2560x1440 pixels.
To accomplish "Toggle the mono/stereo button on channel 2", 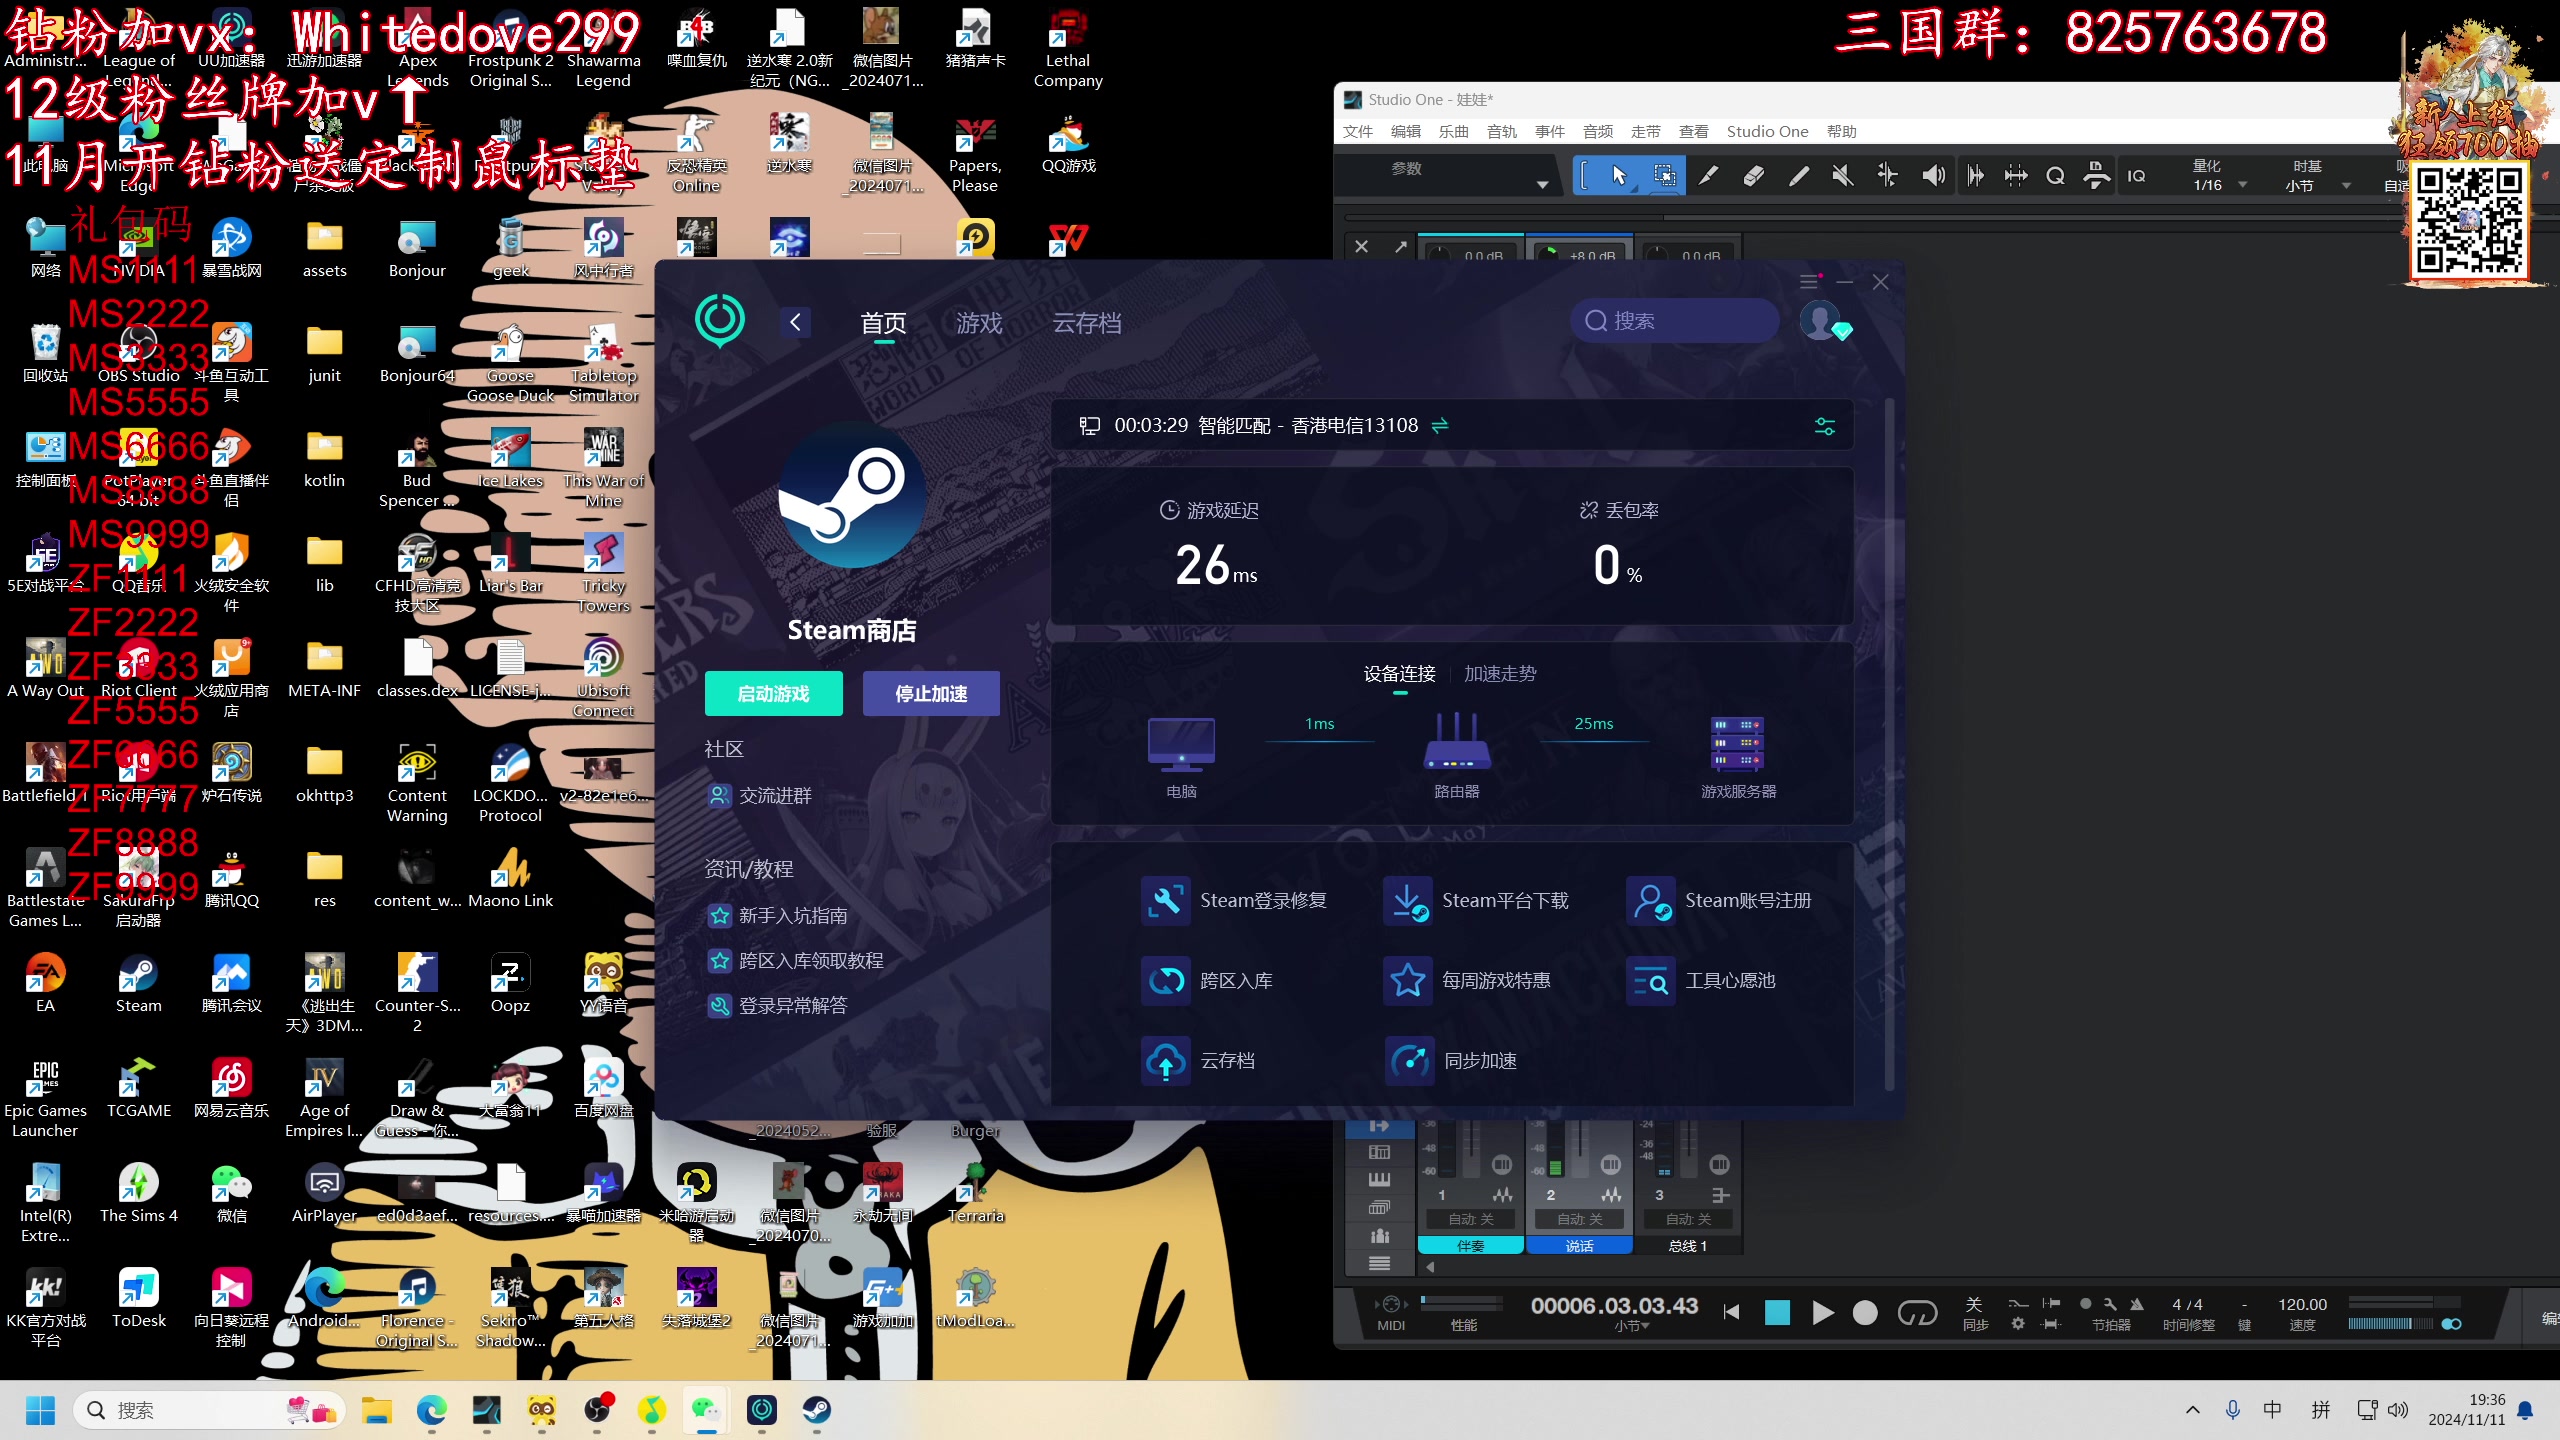I will (1610, 1165).
